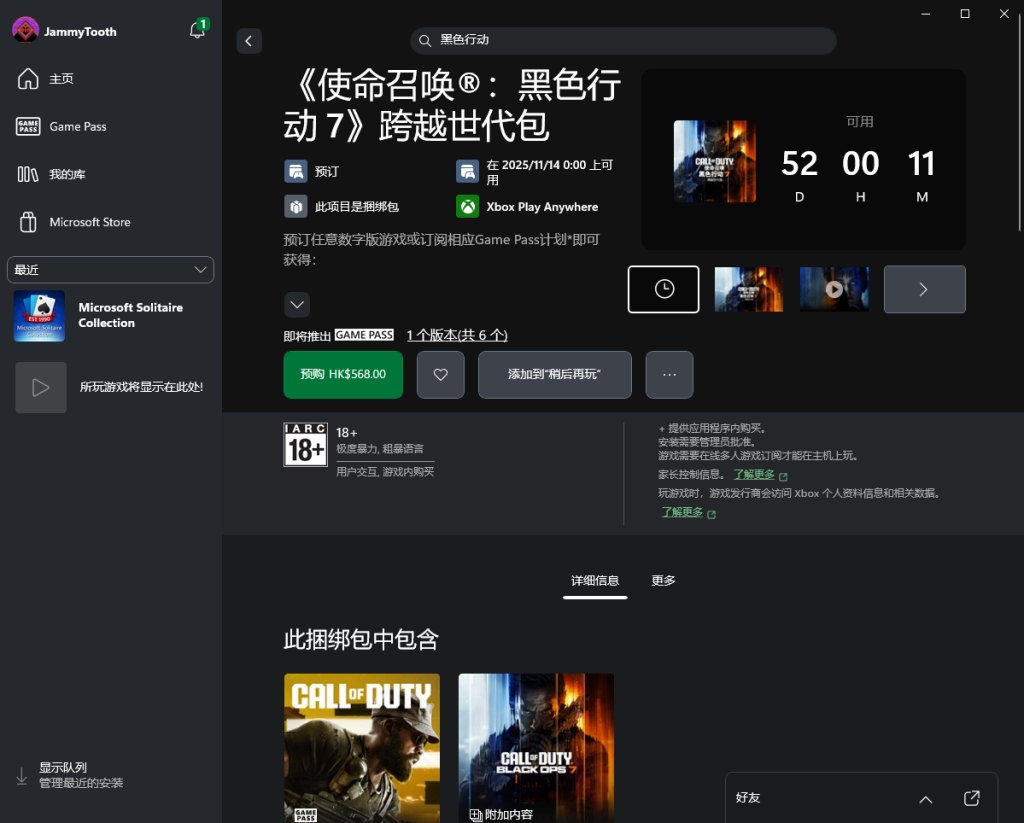Open Microsoft Store from the sidebar
The height and width of the screenshot is (823, 1024).
89,222
